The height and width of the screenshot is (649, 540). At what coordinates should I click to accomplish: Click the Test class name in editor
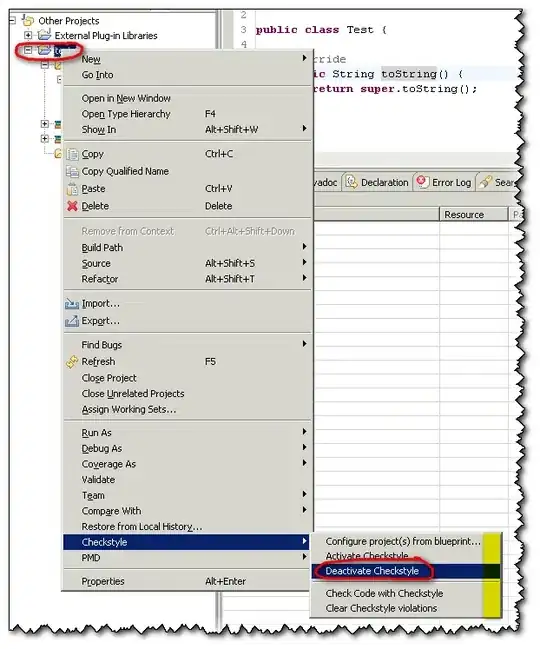pyautogui.click(x=360, y=30)
